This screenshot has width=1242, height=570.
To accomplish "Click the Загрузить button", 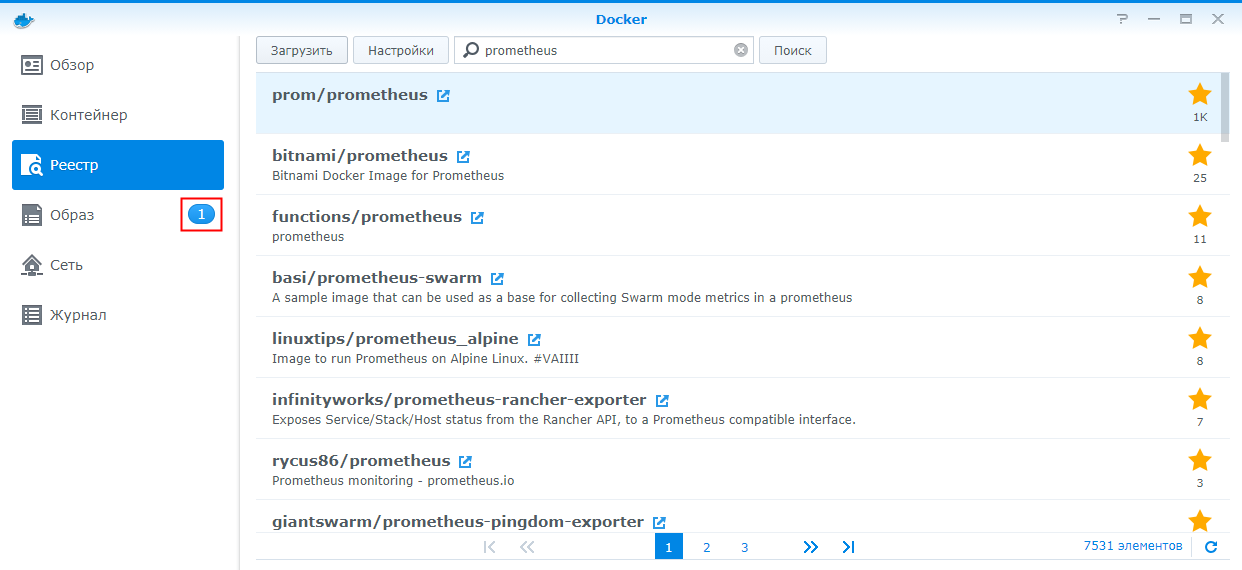I will click(x=301, y=50).
